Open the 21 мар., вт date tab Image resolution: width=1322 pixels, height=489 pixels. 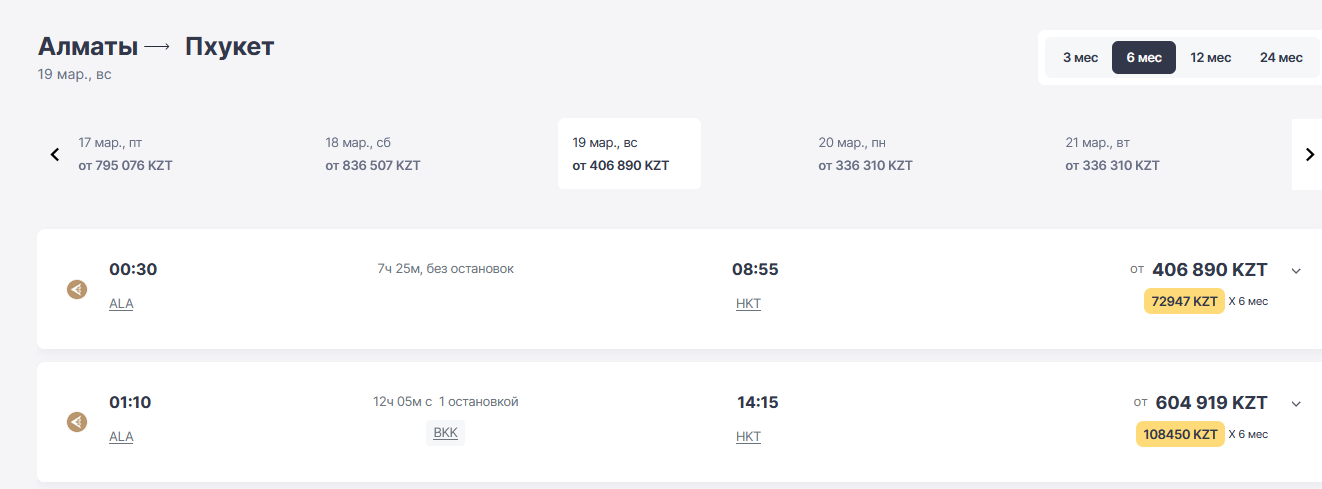(1112, 154)
